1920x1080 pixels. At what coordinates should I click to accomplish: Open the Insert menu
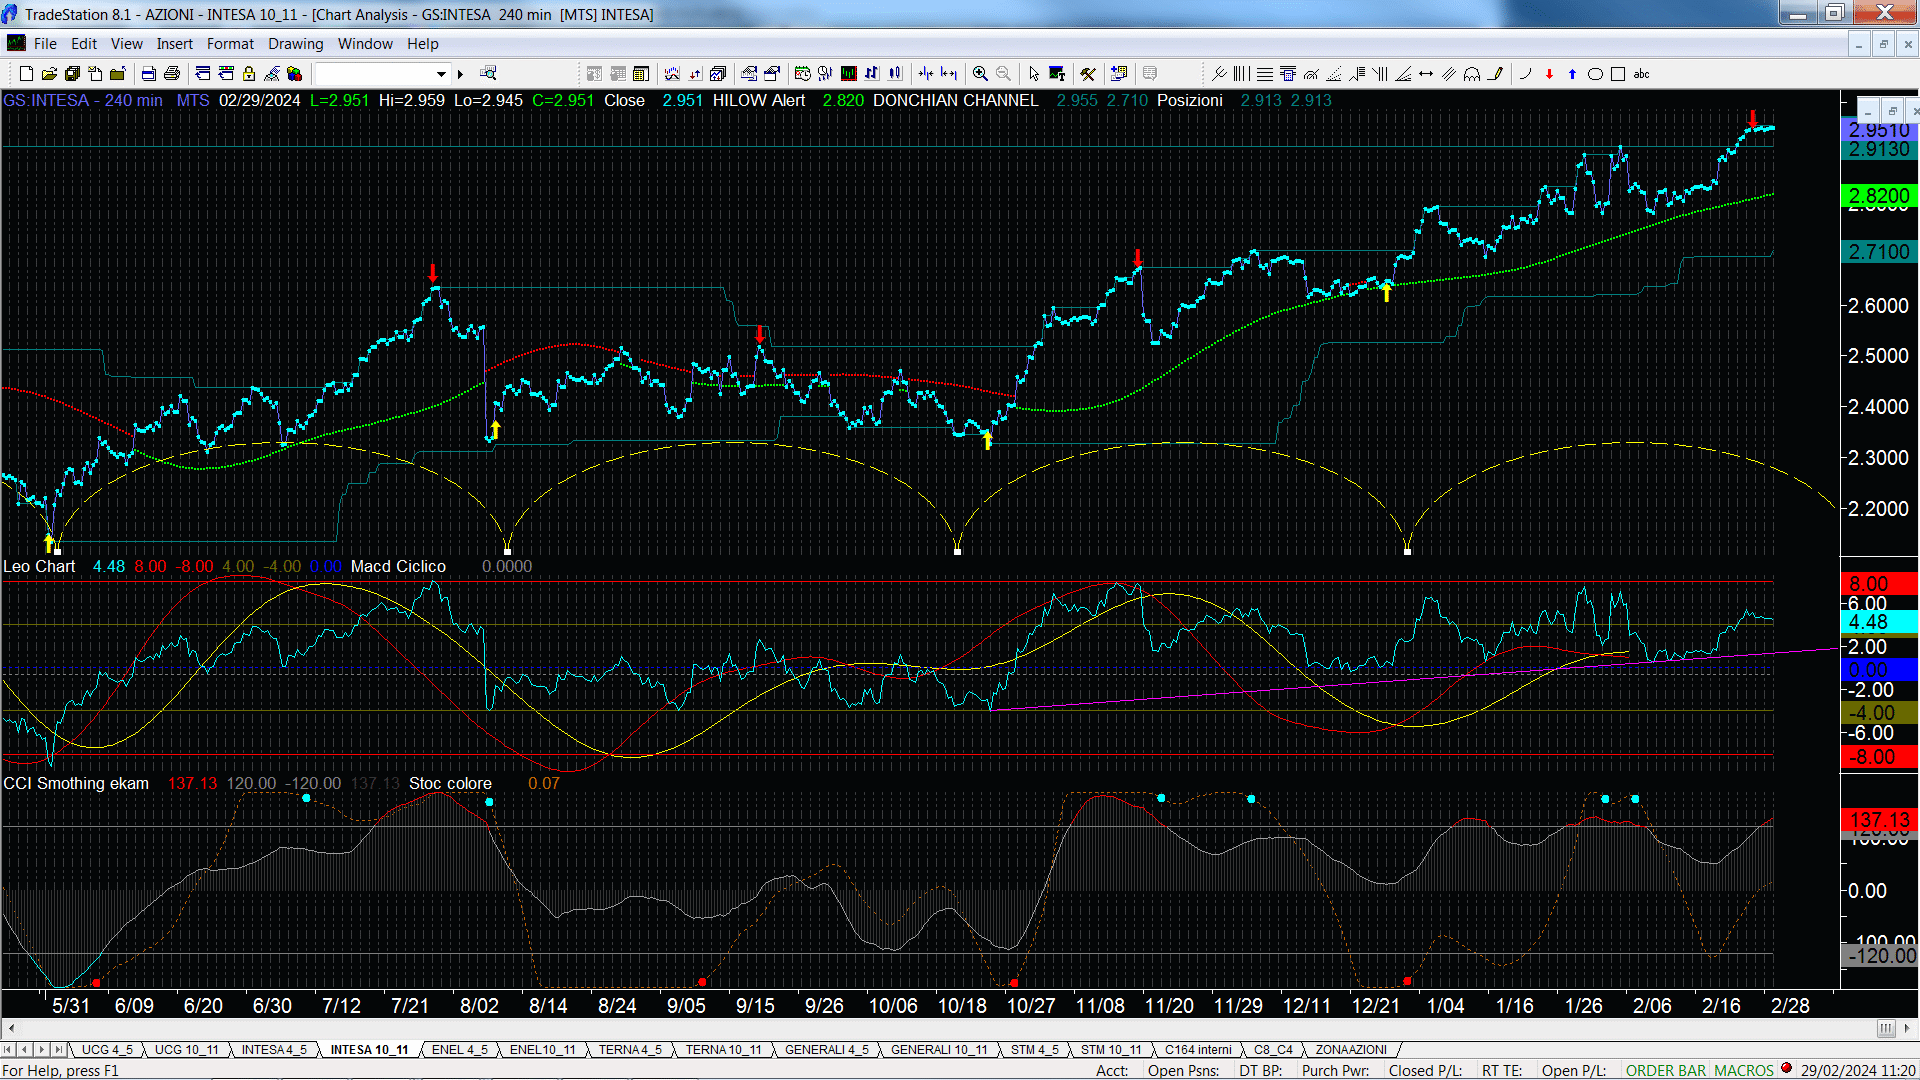click(x=175, y=44)
